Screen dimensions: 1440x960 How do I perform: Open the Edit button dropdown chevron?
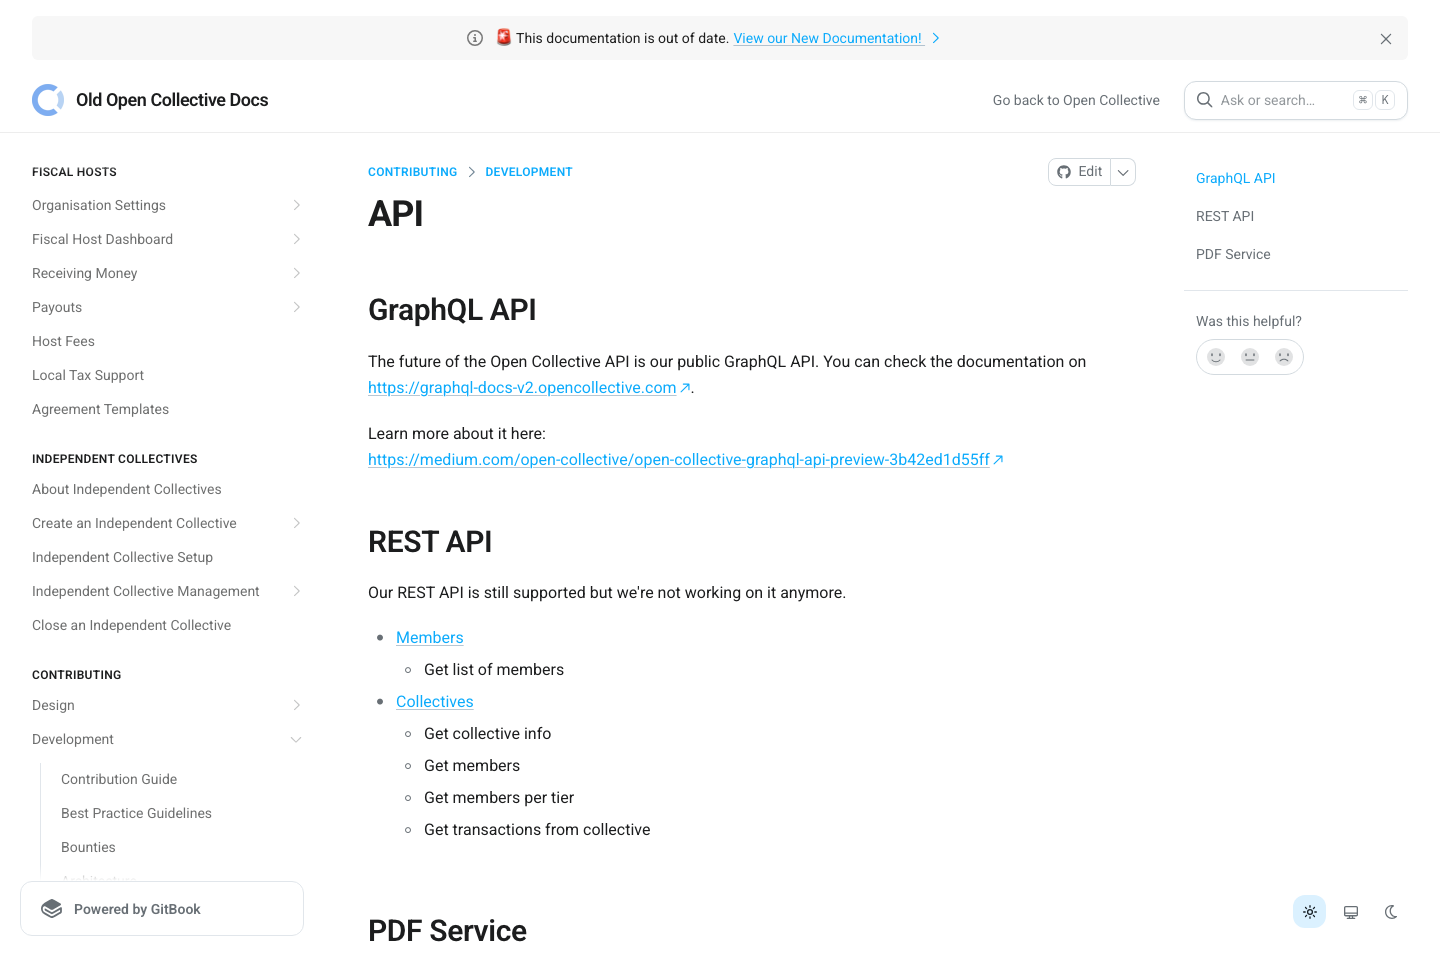point(1123,171)
